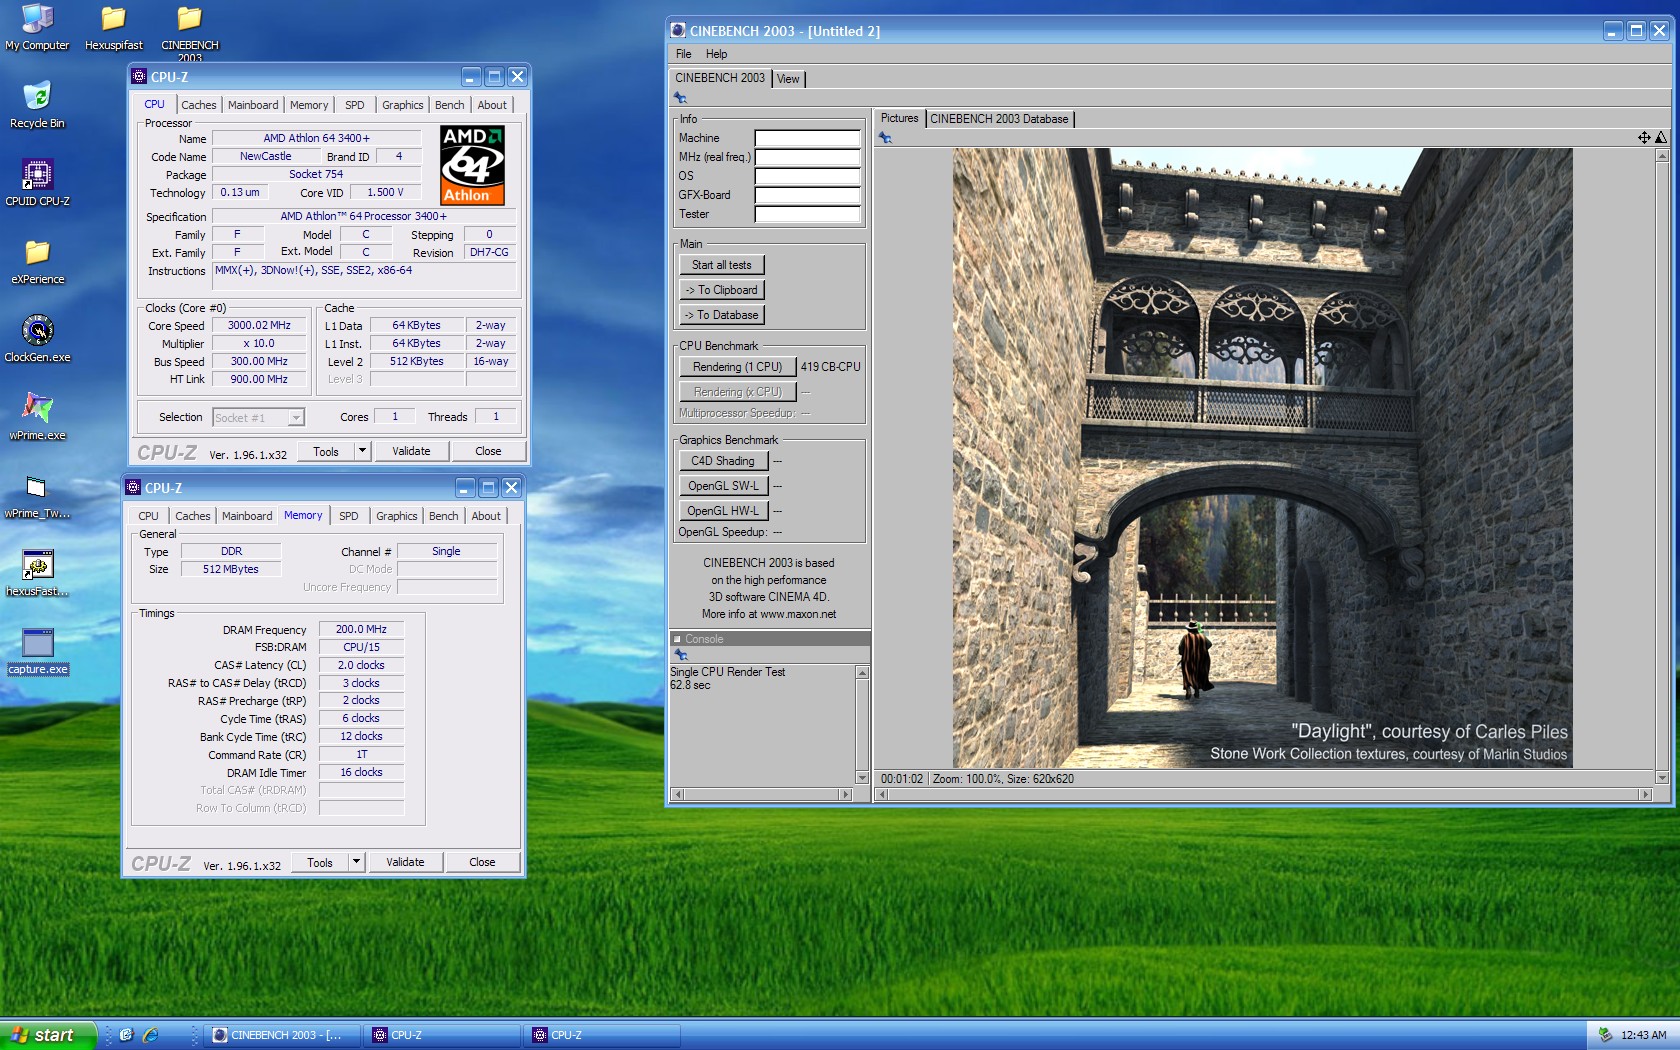Collapse the Console panel header
Screen dimensions: 1680x1050
click(x=677, y=638)
